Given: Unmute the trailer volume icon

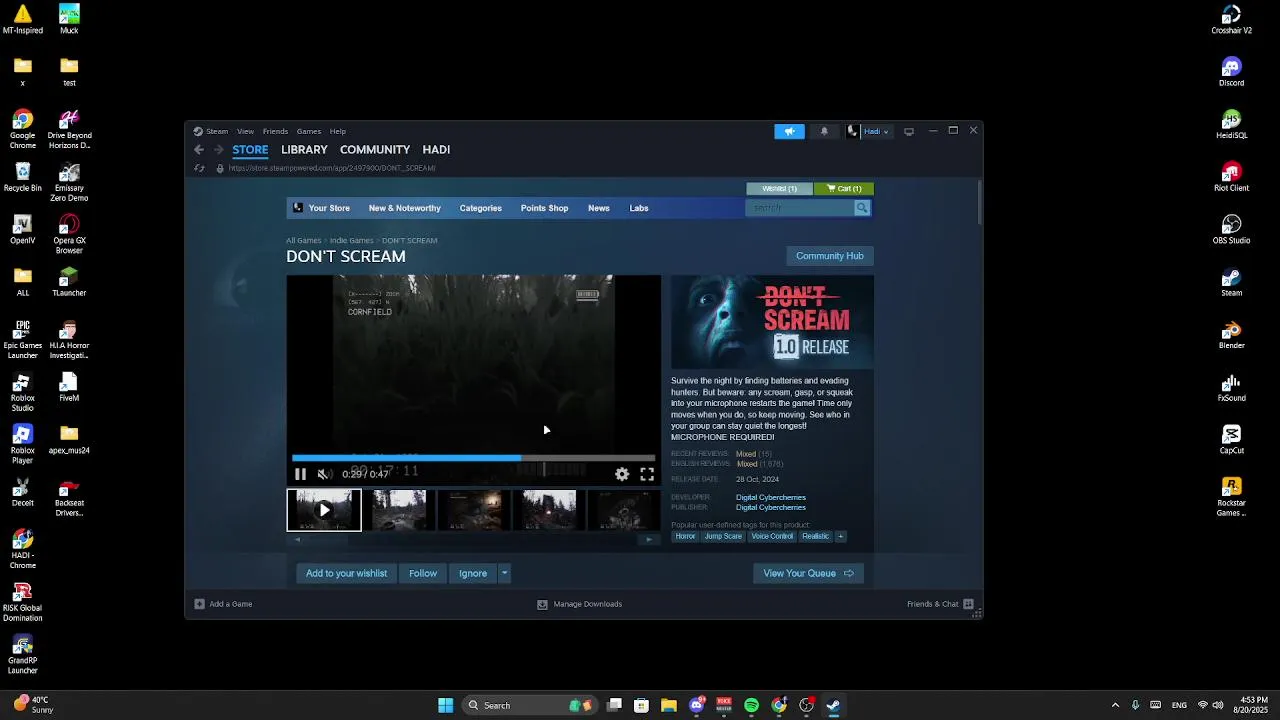Looking at the screenshot, I should tap(323, 474).
